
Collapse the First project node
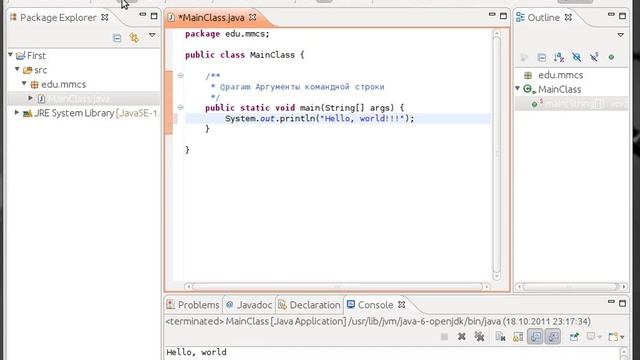point(11,55)
